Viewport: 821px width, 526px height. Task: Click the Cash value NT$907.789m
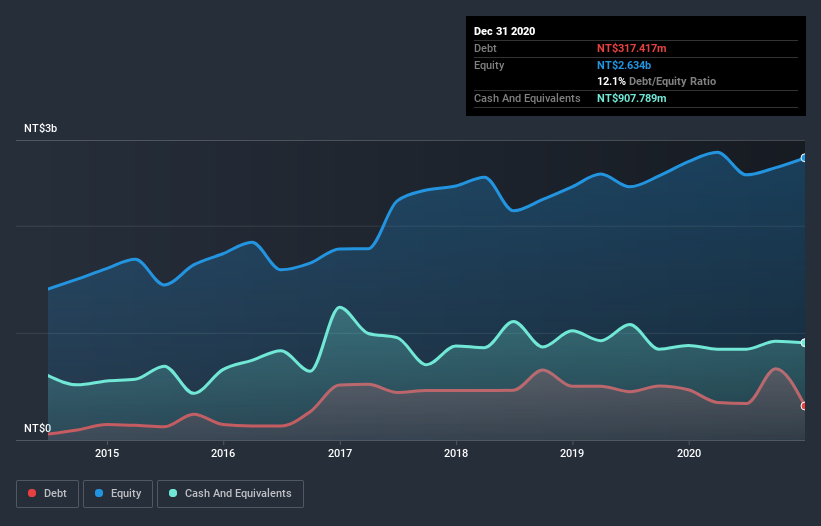[631, 98]
